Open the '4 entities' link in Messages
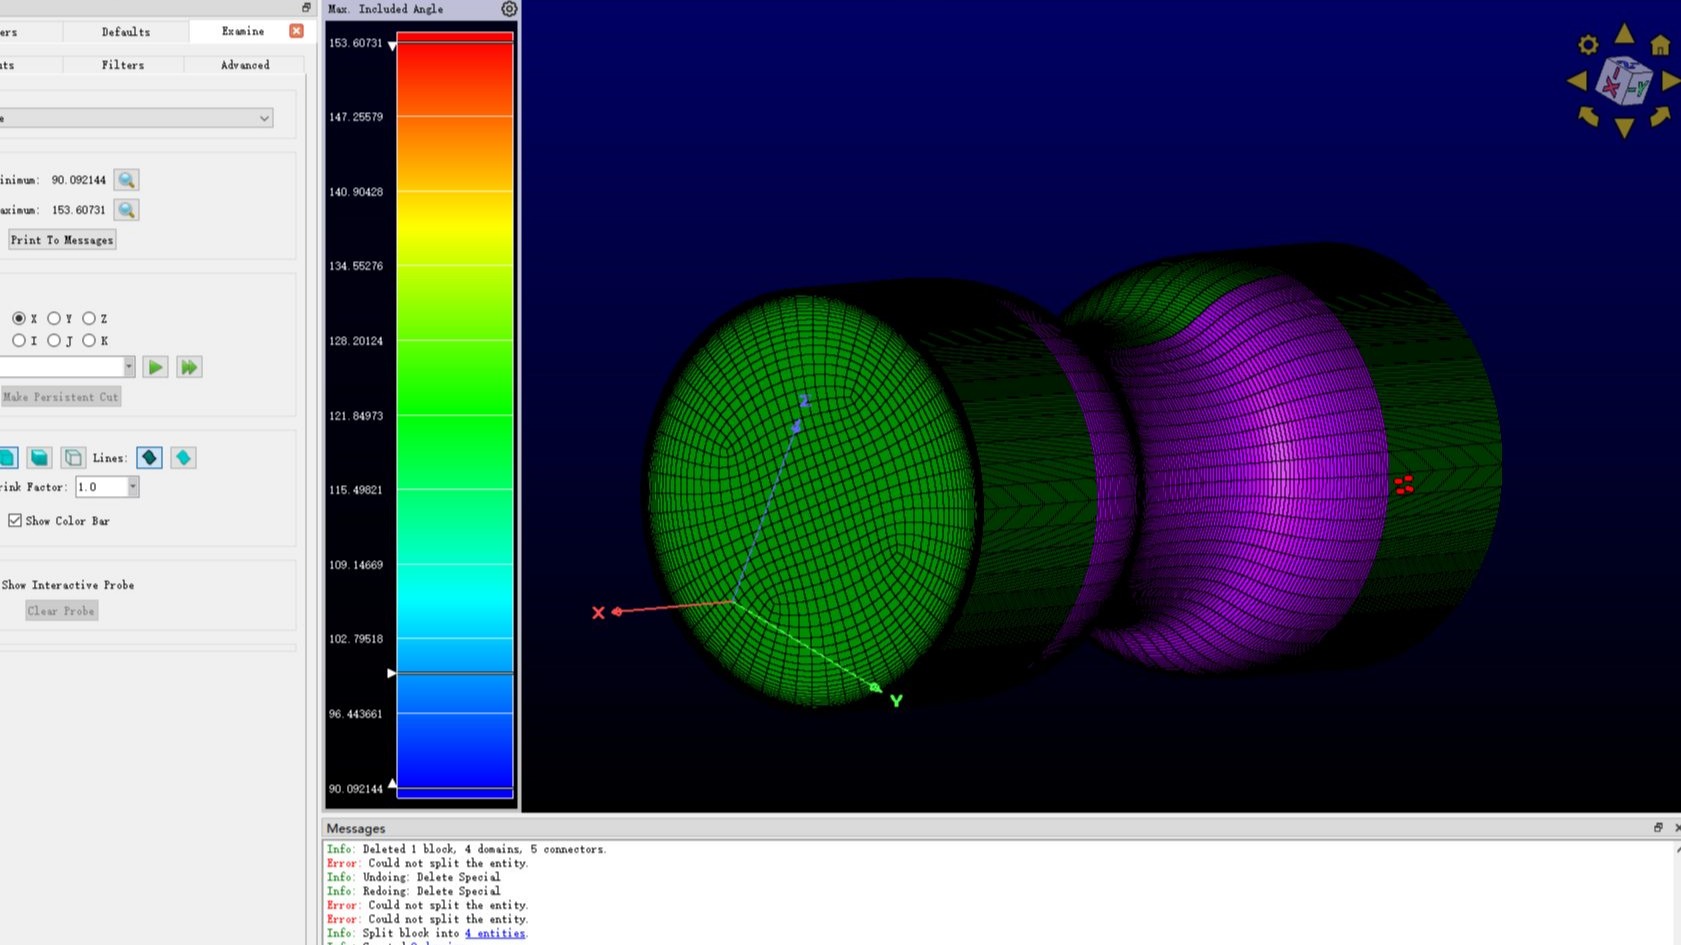The width and height of the screenshot is (1681, 945). pos(495,933)
